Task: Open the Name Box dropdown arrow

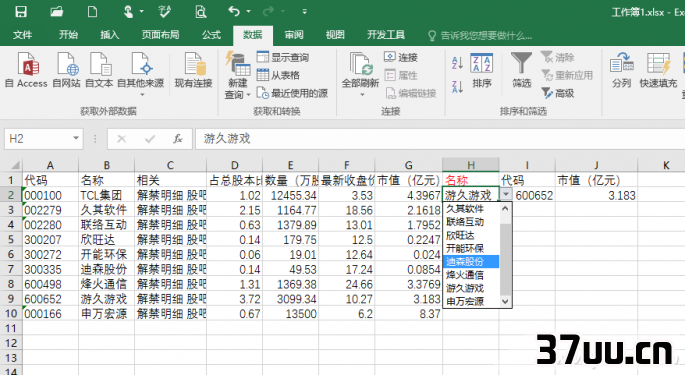Action: pos(76,139)
